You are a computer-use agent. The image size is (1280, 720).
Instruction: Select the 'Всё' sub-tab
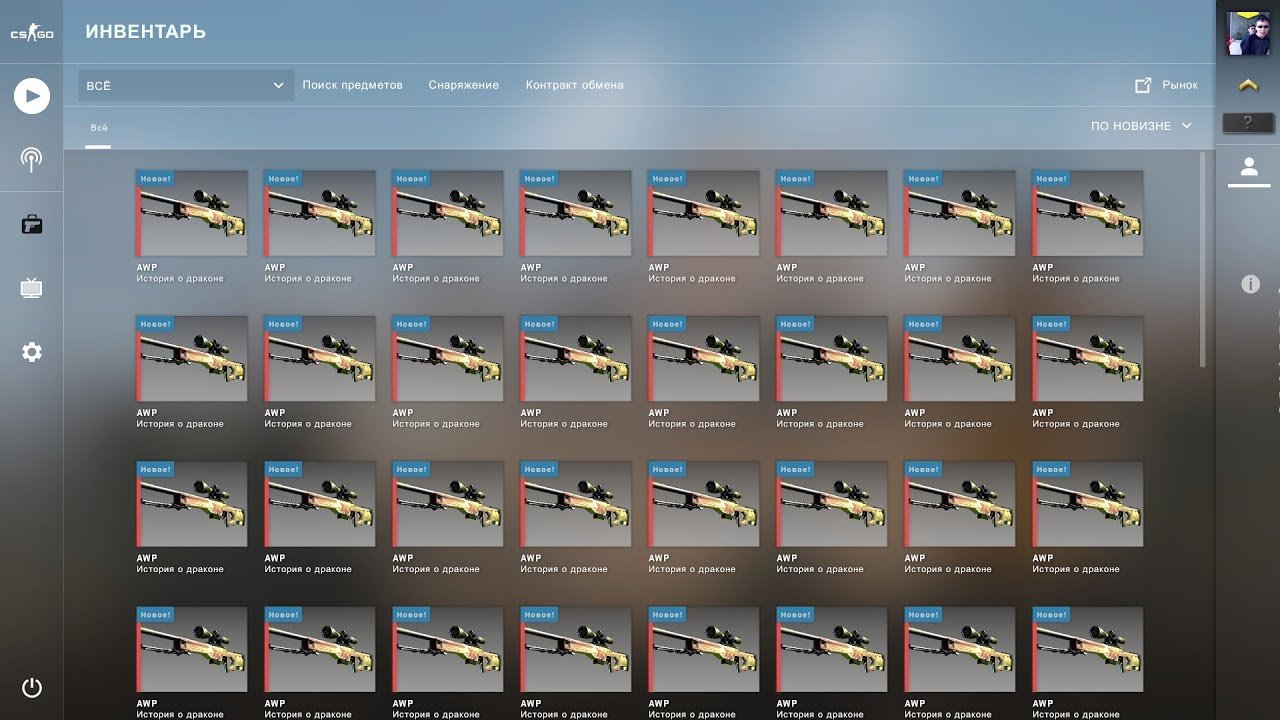coord(98,128)
